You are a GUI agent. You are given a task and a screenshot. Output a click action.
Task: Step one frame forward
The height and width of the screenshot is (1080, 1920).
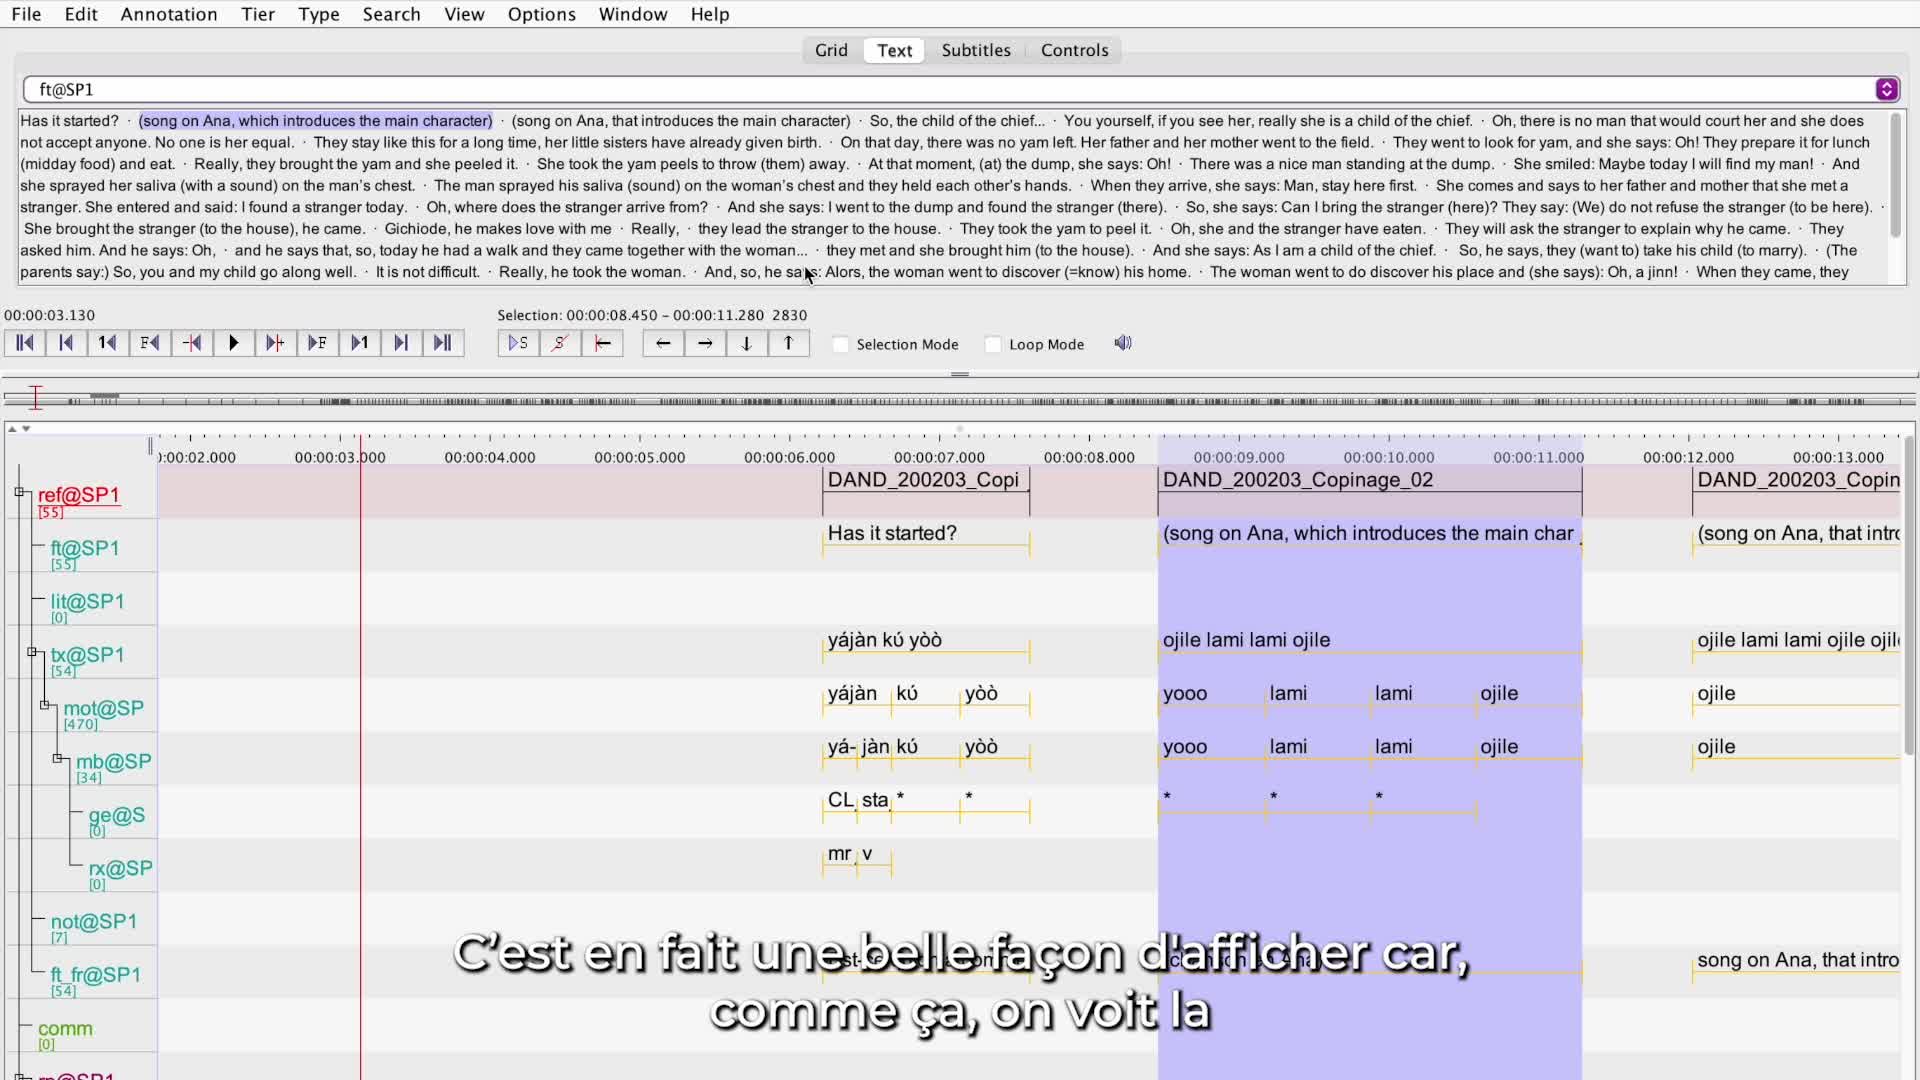[317, 343]
